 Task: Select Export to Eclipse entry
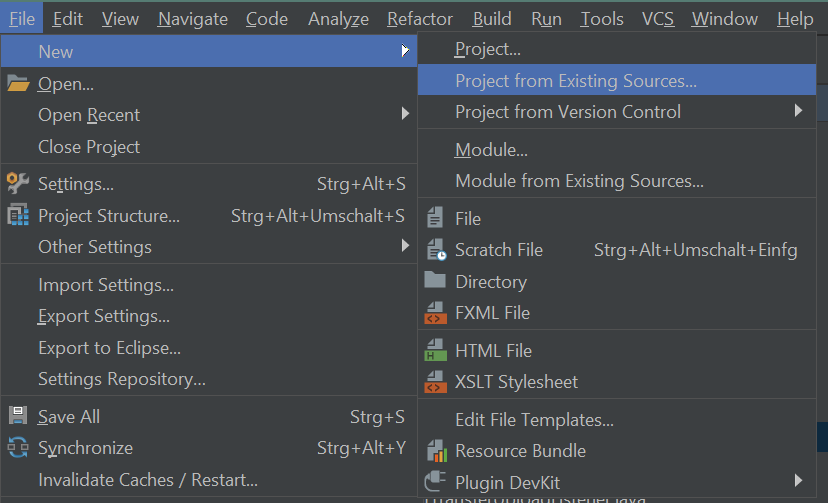click(x=109, y=348)
